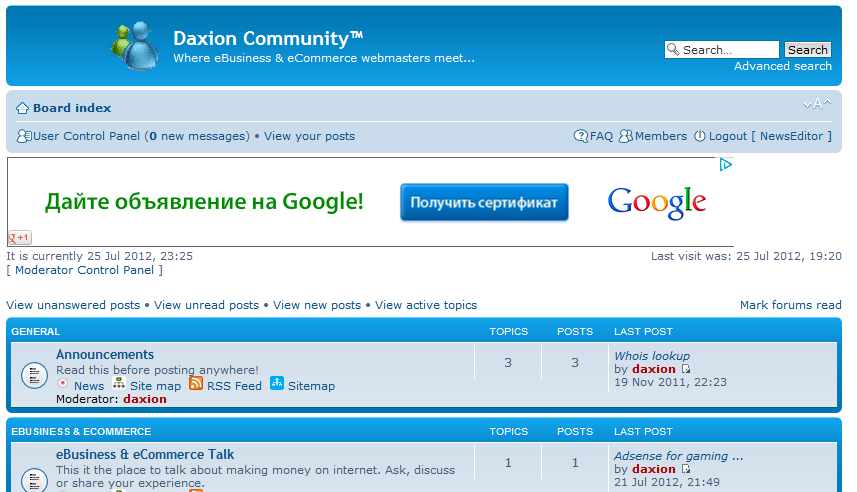The height and width of the screenshot is (492, 857).
Task: Open daxion profile under Whois lookup
Action: pos(654,369)
